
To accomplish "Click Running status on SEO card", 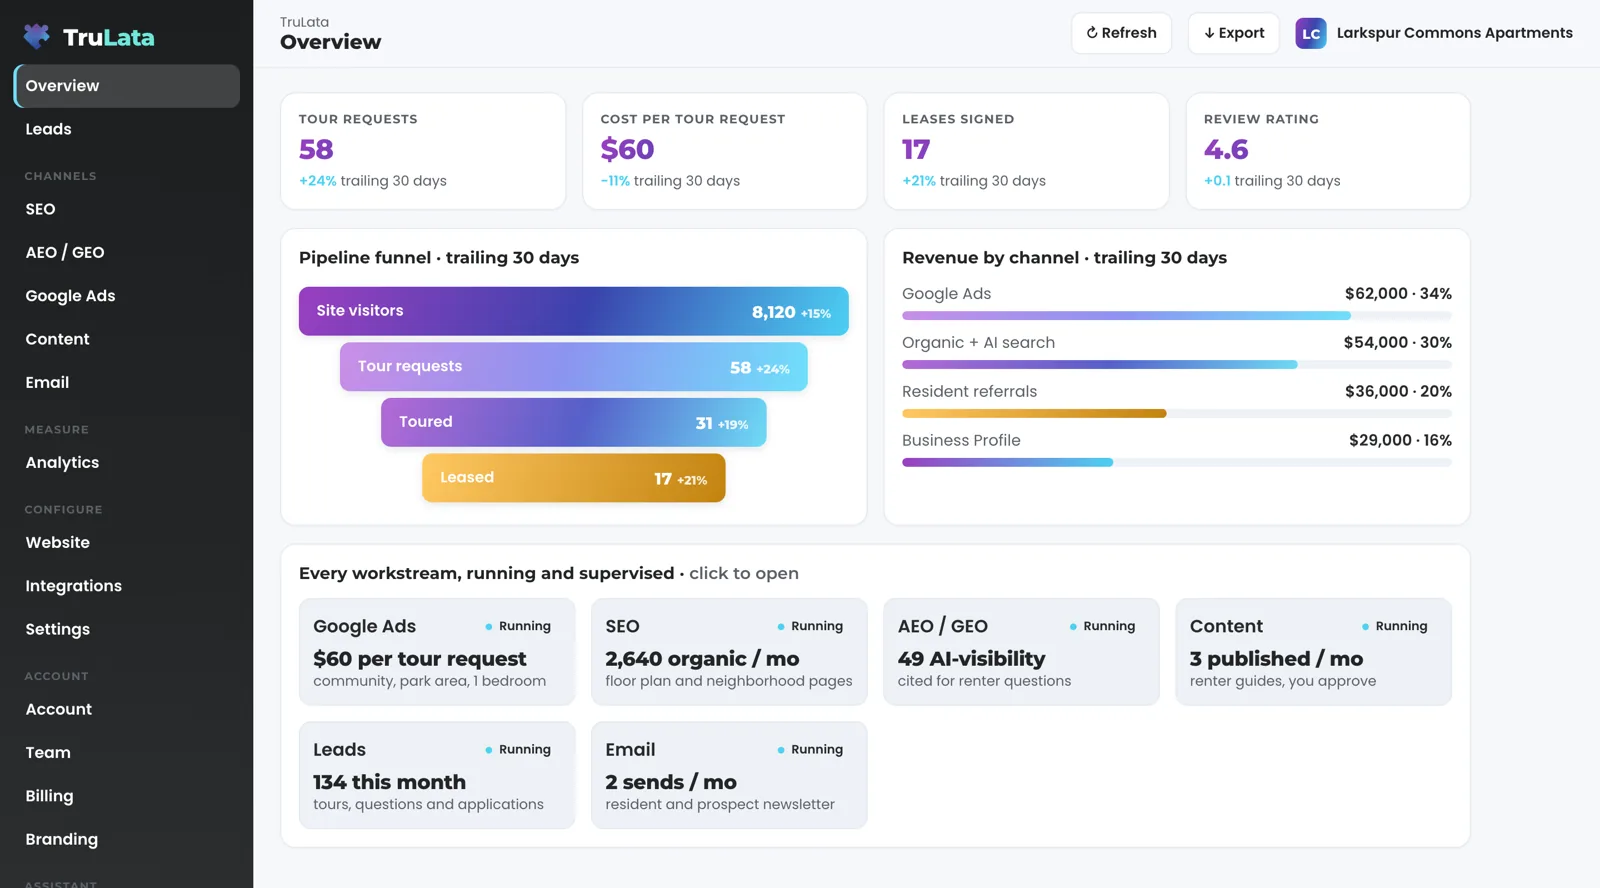I will click(x=810, y=626).
